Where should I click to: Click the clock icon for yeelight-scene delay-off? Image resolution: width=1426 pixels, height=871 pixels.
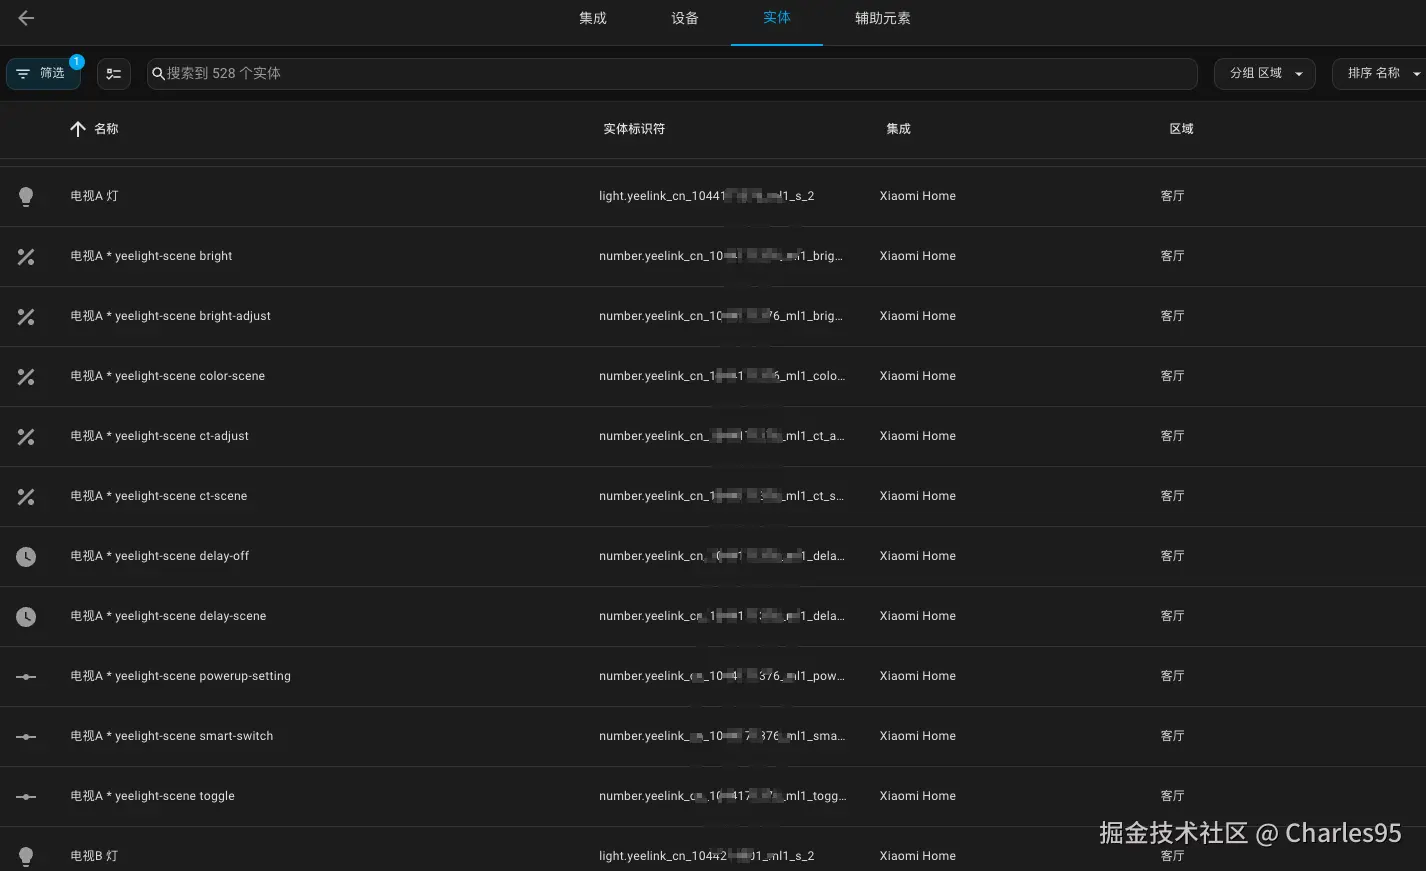point(26,556)
